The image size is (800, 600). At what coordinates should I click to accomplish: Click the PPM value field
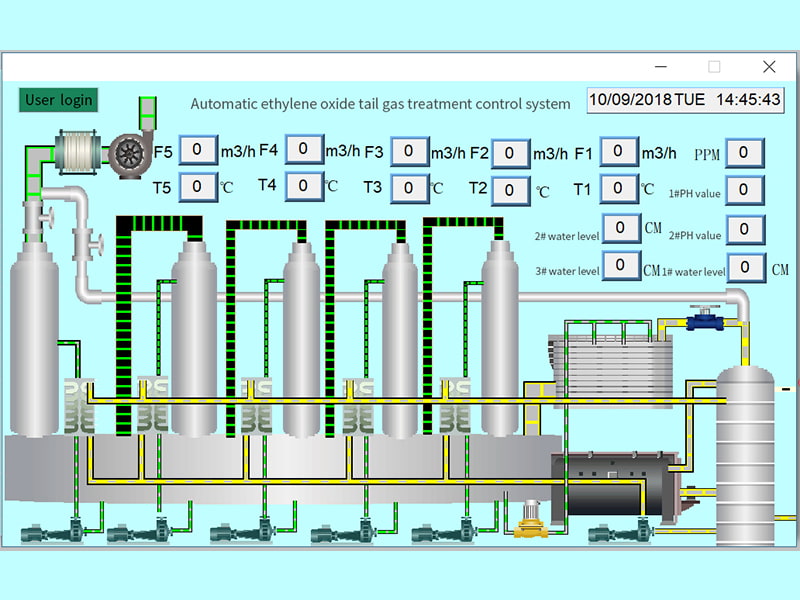744,153
